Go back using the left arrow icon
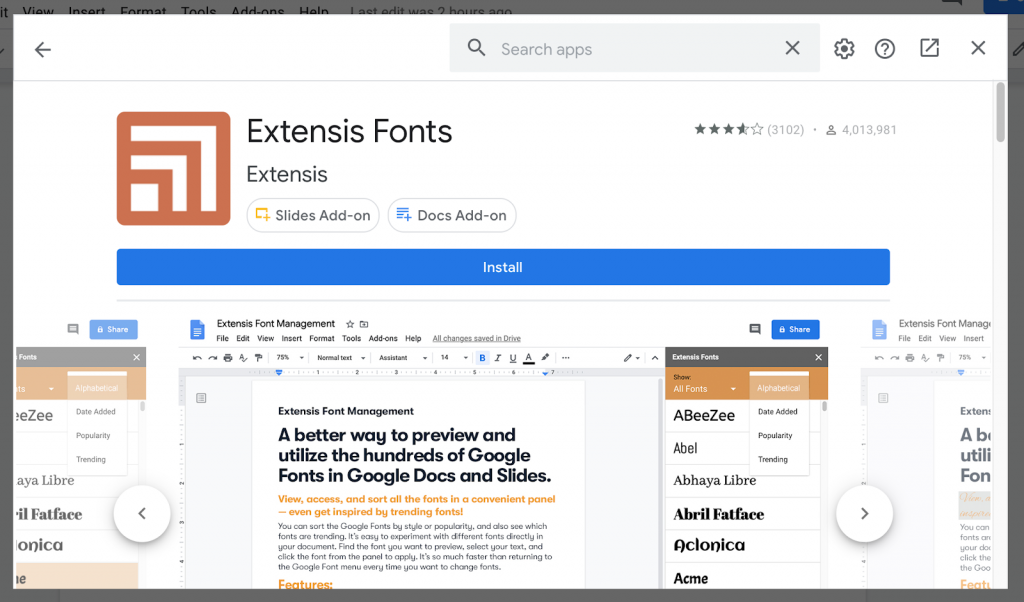Screen dimensions: 1024x602 tap(43, 50)
